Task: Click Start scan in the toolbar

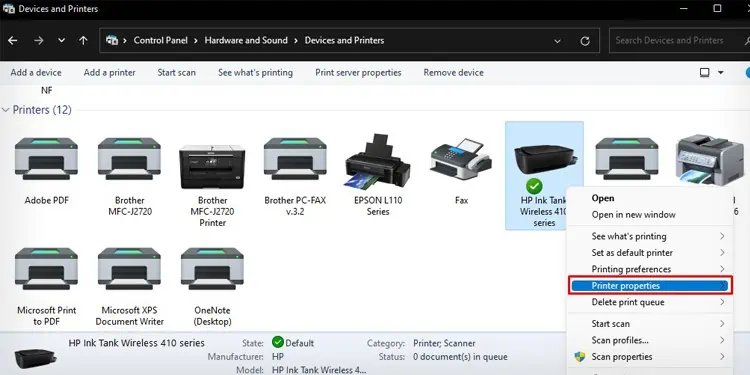Action: tap(176, 73)
